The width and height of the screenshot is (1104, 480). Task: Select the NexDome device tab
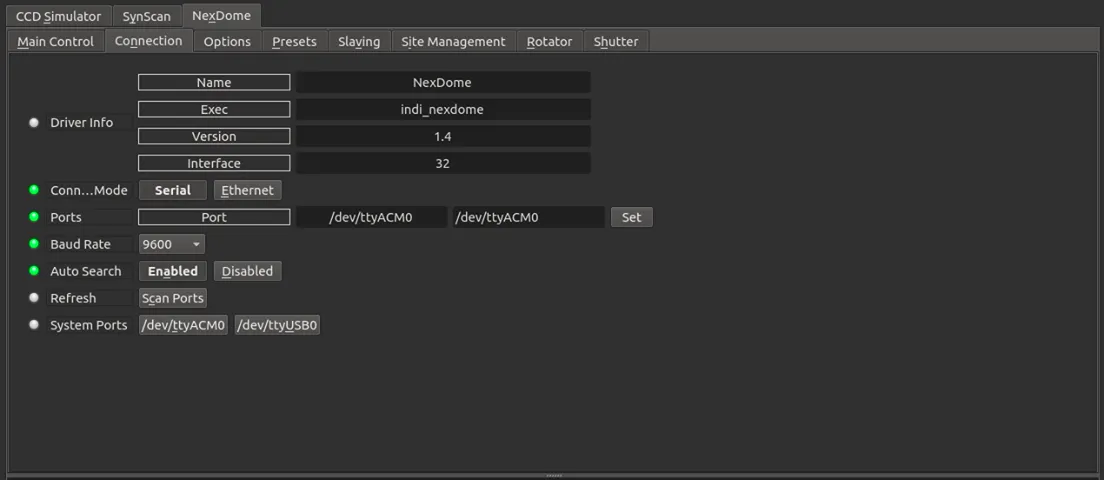221,15
